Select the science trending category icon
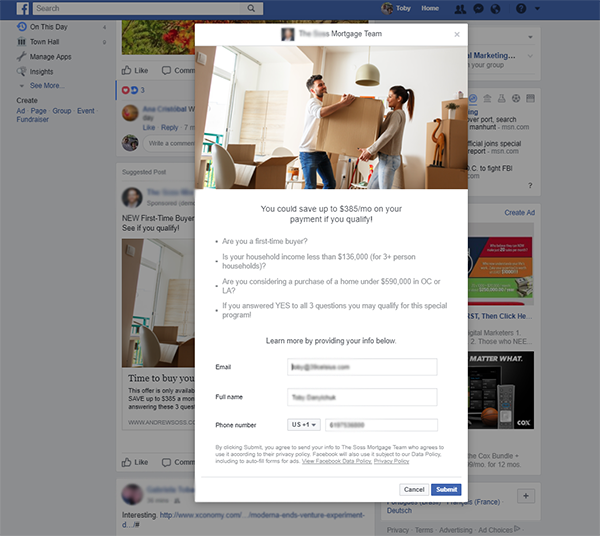600x536 pixels. 501,98
